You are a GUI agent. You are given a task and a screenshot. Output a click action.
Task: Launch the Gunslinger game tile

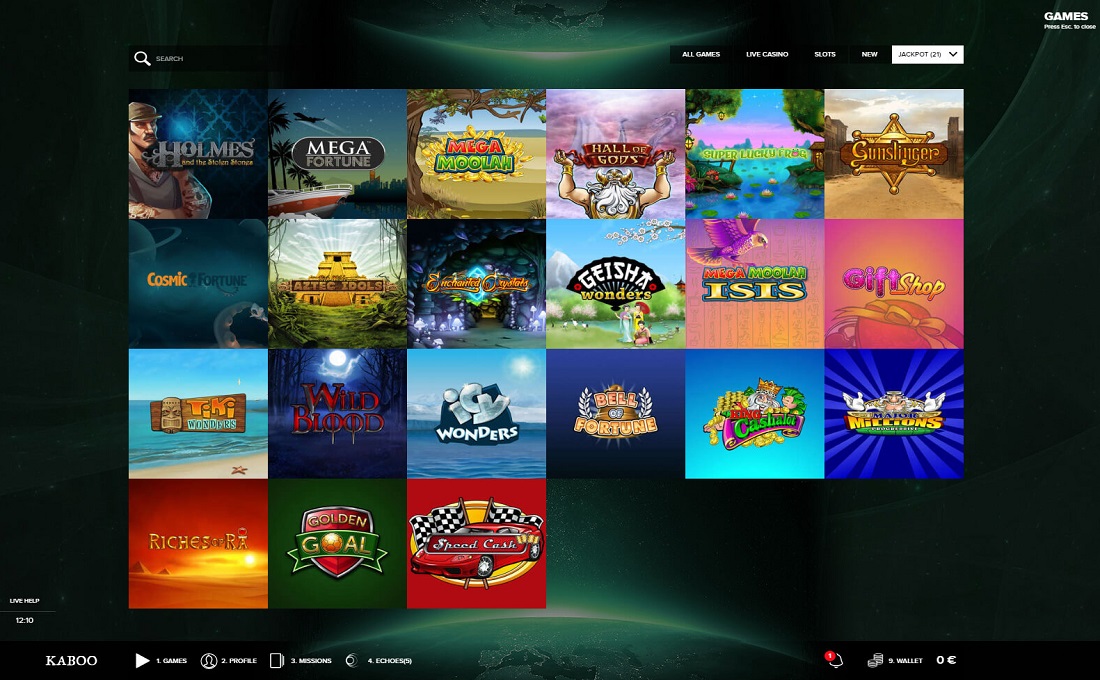(894, 154)
